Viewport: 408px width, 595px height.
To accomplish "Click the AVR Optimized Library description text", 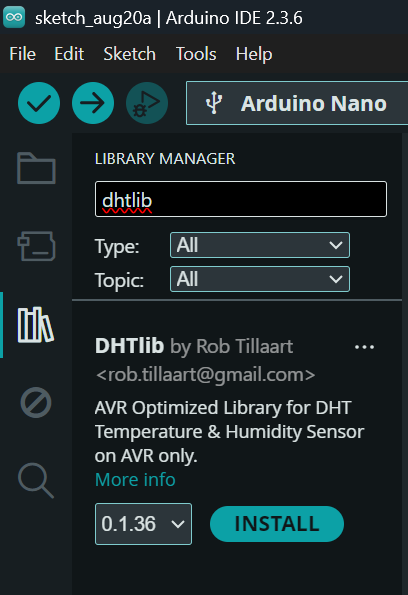I will point(229,432).
